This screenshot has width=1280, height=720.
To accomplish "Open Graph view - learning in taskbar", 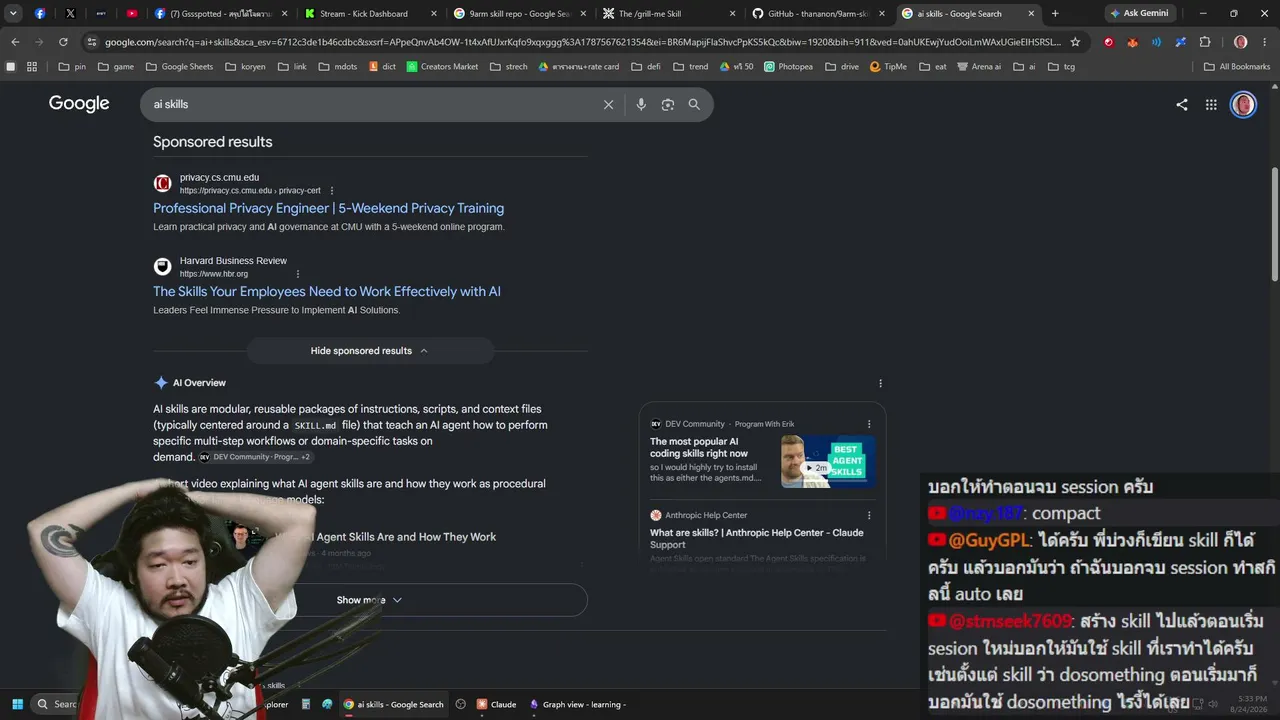I will [x=578, y=704].
